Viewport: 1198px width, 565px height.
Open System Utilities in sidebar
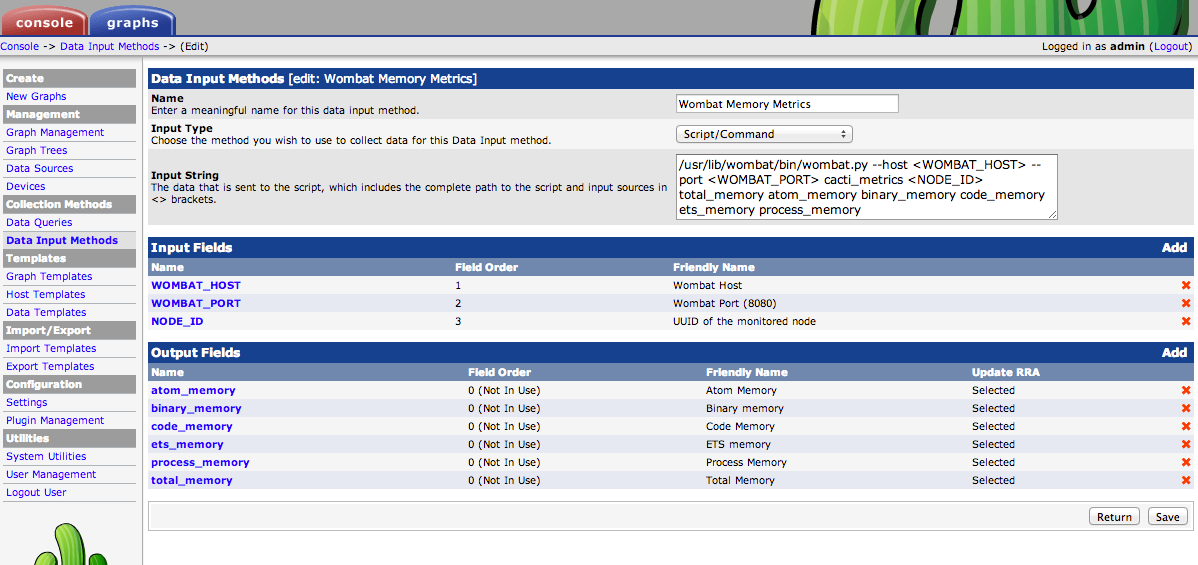coord(46,456)
